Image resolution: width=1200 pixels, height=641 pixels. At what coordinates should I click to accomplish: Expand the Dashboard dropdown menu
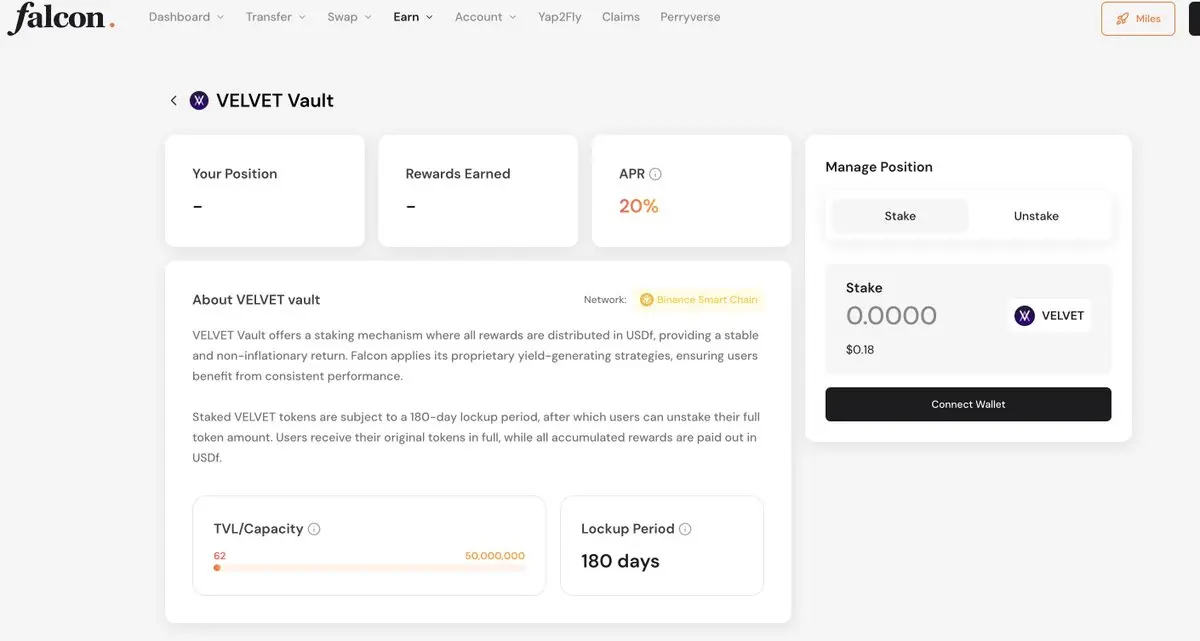point(186,17)
